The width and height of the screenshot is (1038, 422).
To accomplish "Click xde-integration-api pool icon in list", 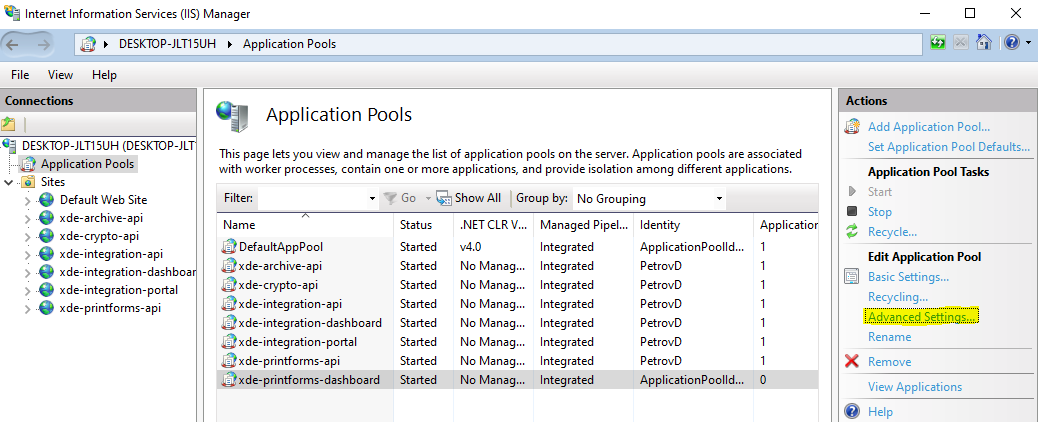I will [229, 304].
